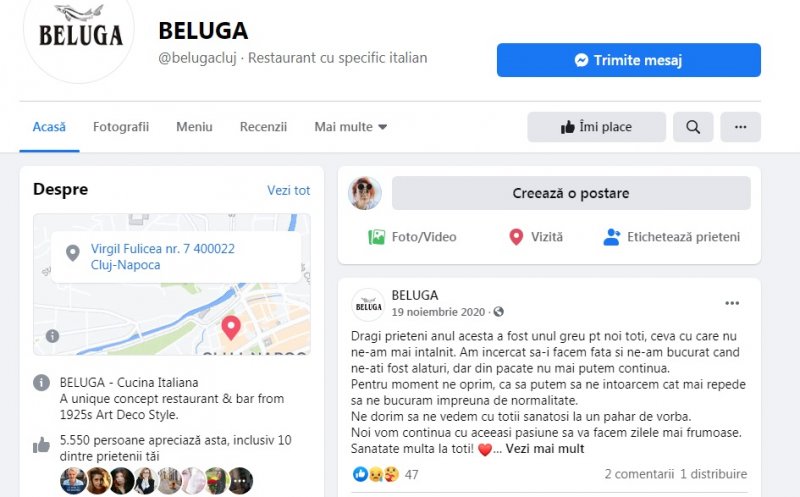Open the Vezi tot link in Despre
Screen dimensions: 800x497
point(288,190)
